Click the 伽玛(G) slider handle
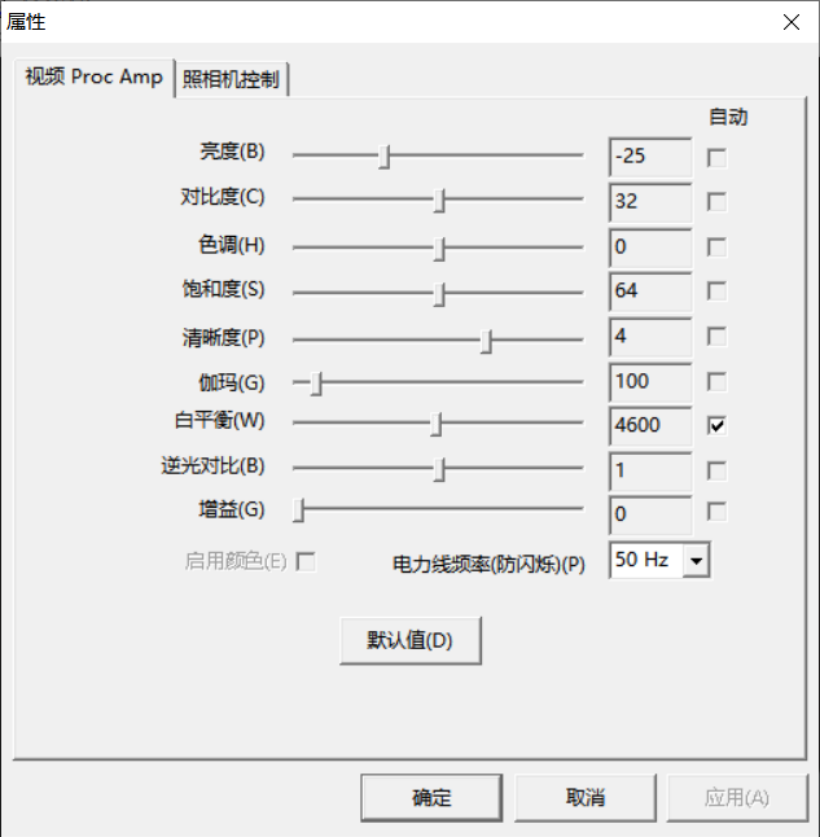This screenshot has height=837, width=820. click(x=316, y=383)
